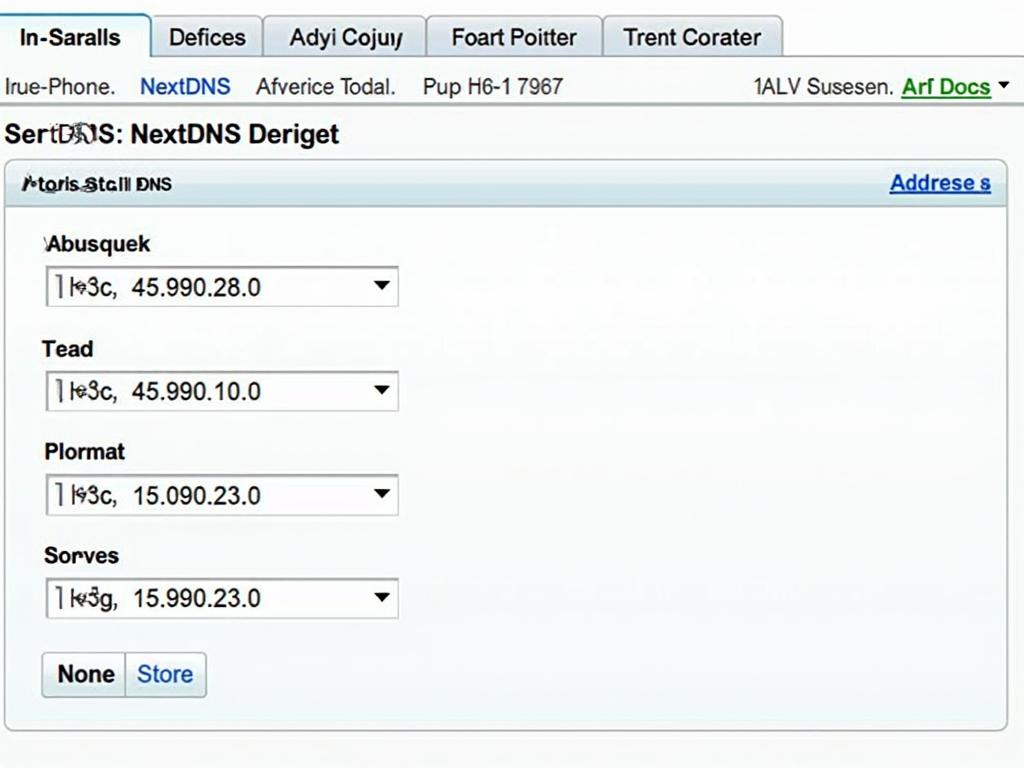This screenshot has height=768, width=1024.
Task: Open the Defices tab
Action: 207,37
